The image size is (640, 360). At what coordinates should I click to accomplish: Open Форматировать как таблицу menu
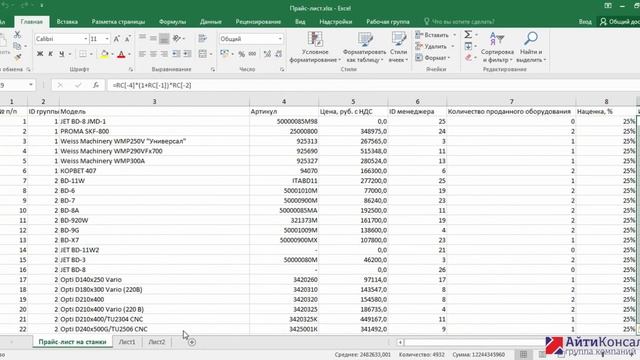[x=364, y=47]
